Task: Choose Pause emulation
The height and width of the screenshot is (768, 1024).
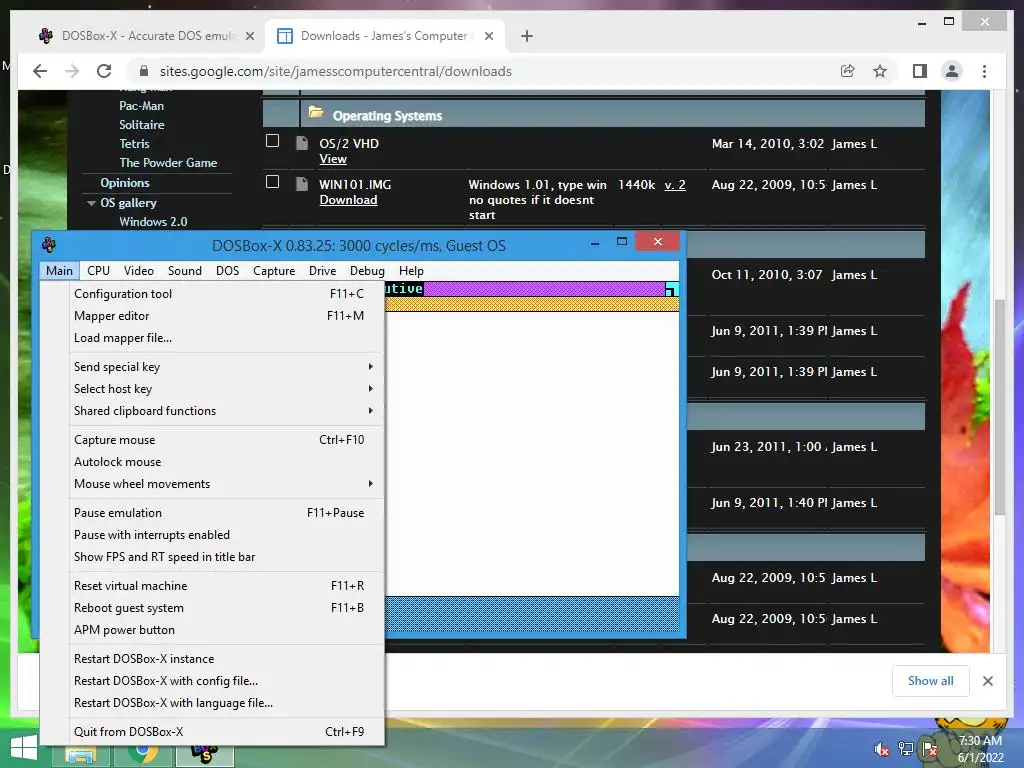Action: 227,513
